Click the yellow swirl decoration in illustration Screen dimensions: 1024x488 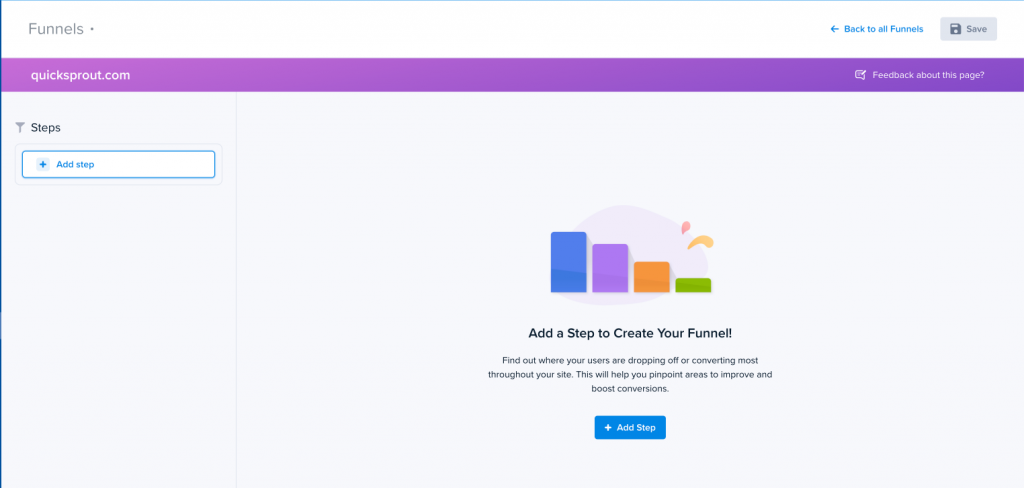tap(703, 242)
